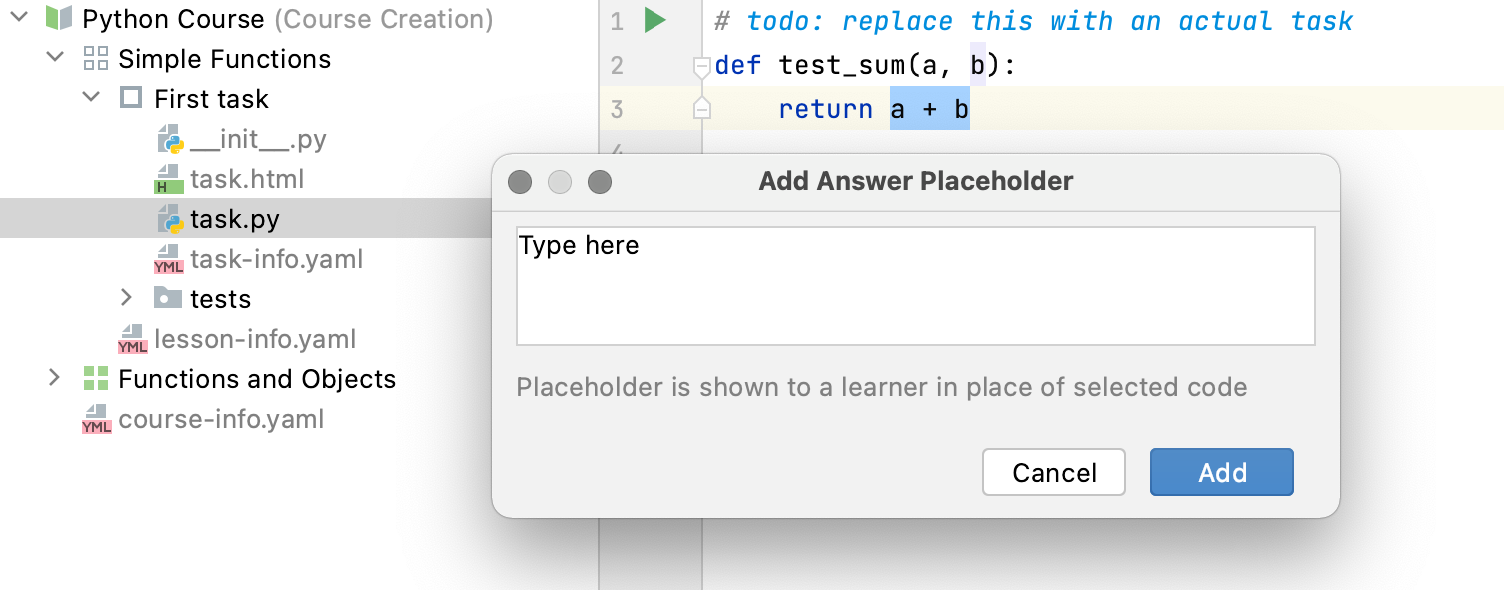Expand the Functions and Objects section
This screenshot has height=590, width=1504.
click(x=55, y=378)
